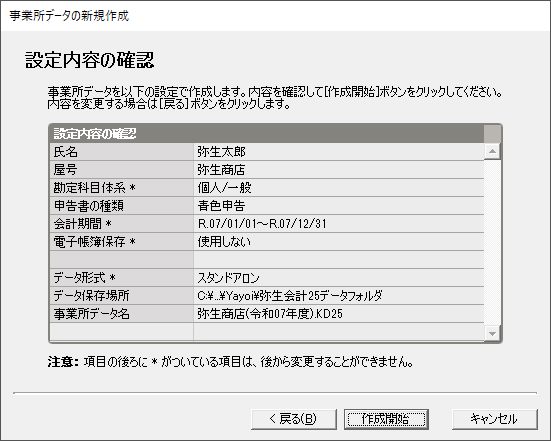The image size is (551, 441).
Task: Select the value 個人/一般
Action: tap(338, 188)
